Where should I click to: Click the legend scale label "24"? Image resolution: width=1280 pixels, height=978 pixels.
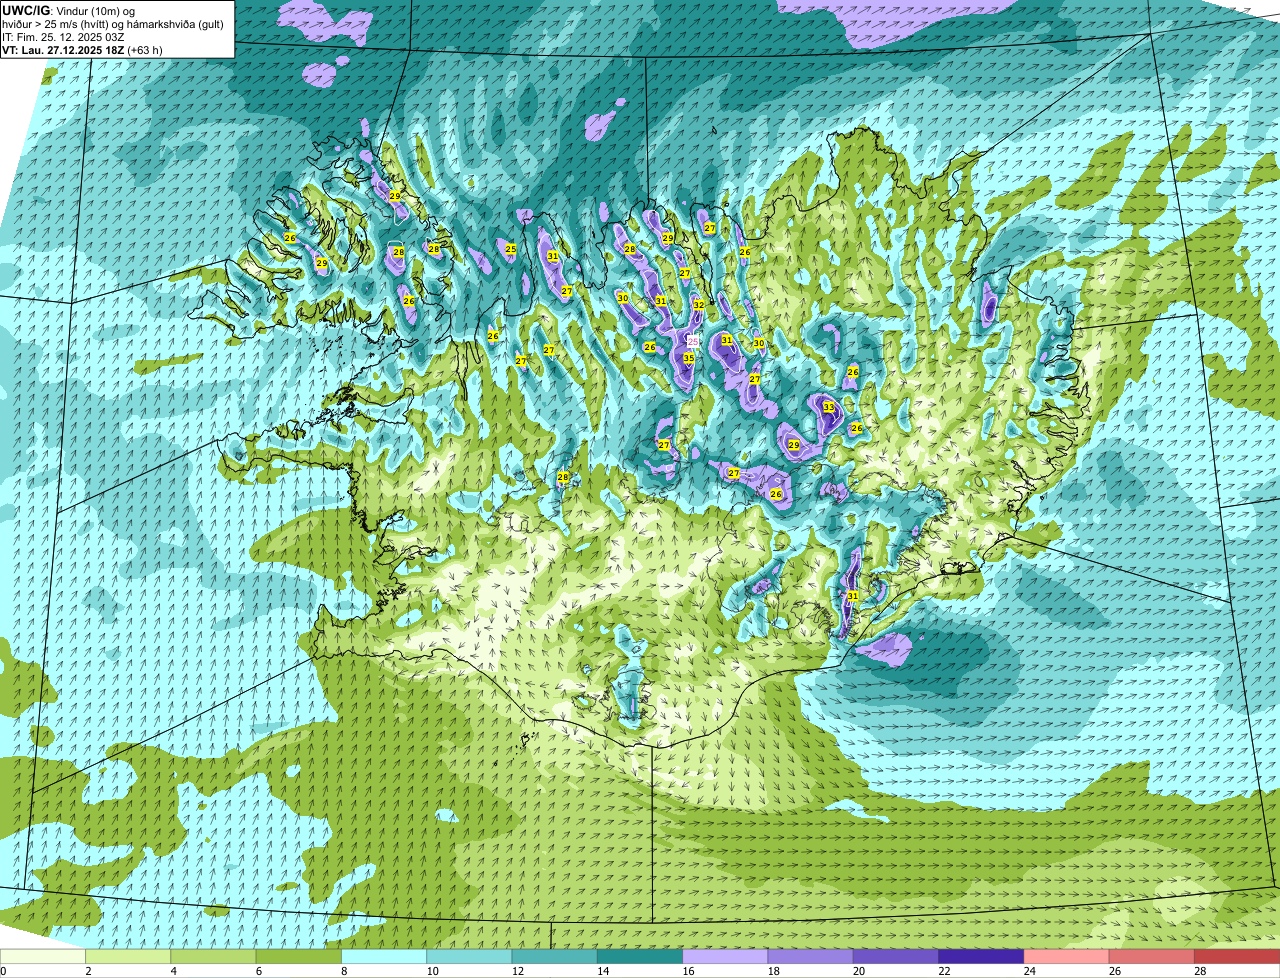[x=1029, y=971]
